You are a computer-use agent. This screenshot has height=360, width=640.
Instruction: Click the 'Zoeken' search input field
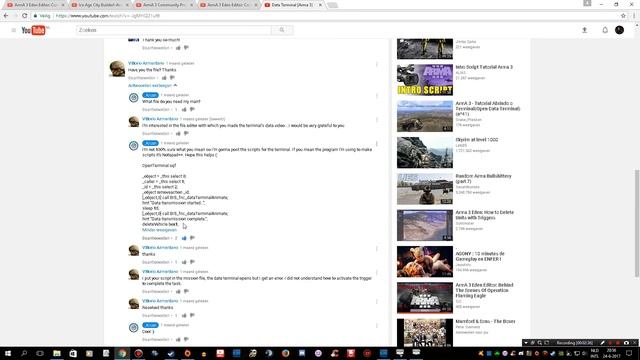point(173,30)
